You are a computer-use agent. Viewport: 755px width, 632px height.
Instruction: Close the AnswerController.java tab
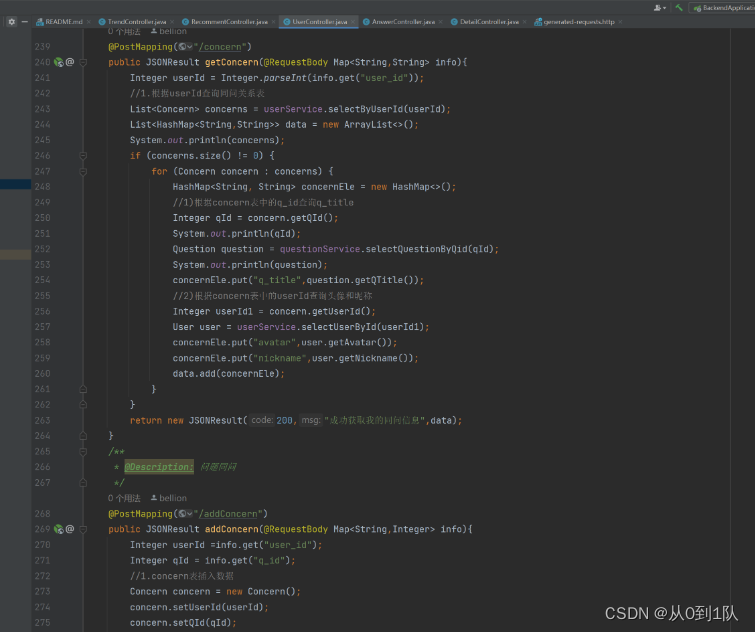coord(441,22)
